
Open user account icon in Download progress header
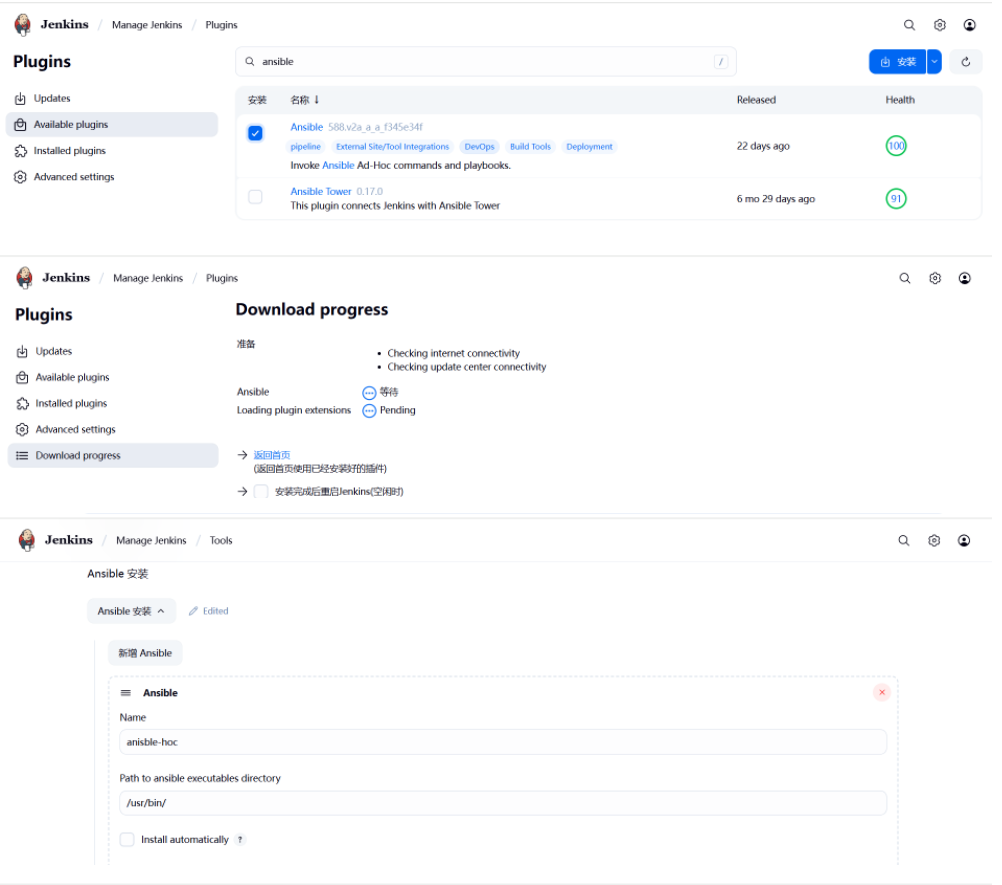(x=964, y=278)
